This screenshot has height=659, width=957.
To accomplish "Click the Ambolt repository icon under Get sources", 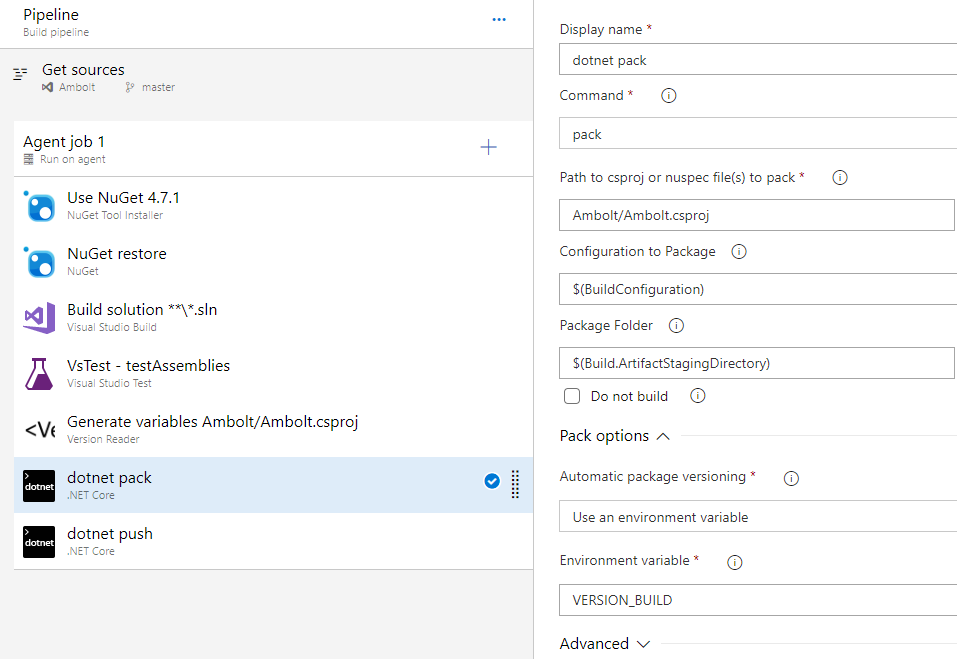I will click(x=48, y=87).
